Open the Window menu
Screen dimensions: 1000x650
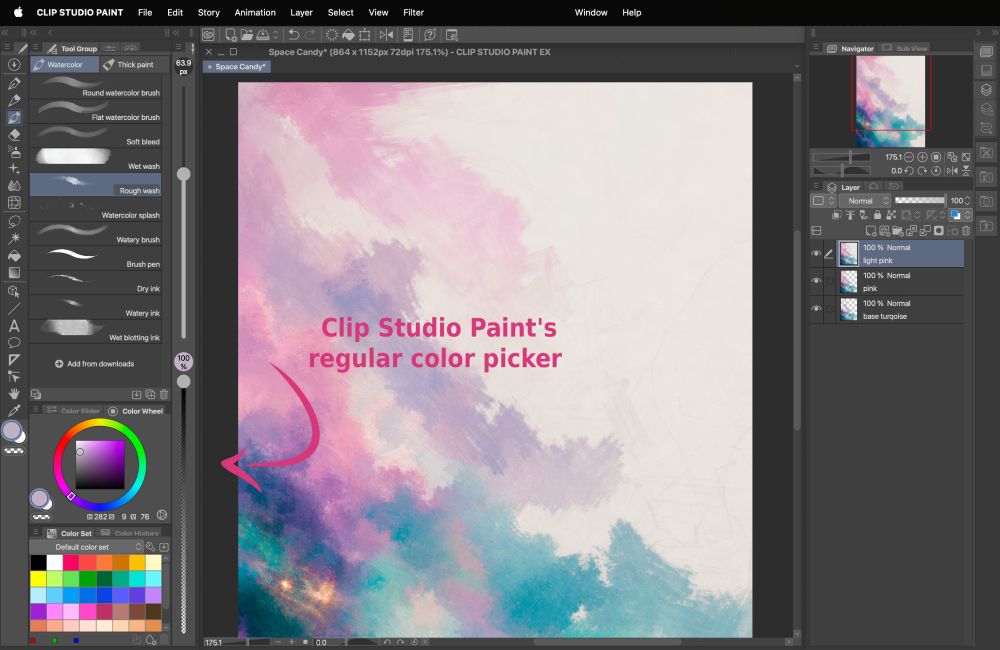coord(591,12)
